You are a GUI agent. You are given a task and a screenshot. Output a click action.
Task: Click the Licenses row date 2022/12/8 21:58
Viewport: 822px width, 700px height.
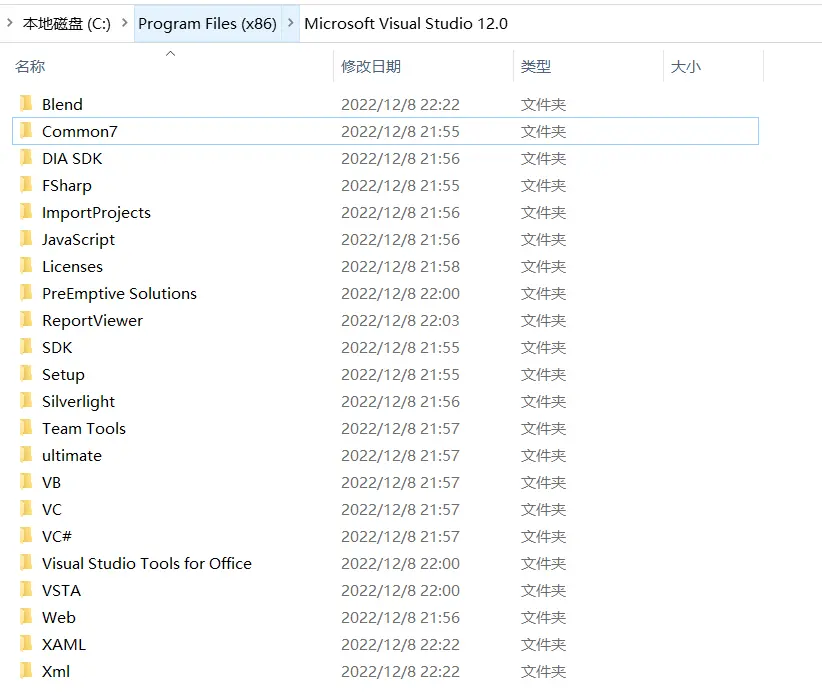(401, 266)
